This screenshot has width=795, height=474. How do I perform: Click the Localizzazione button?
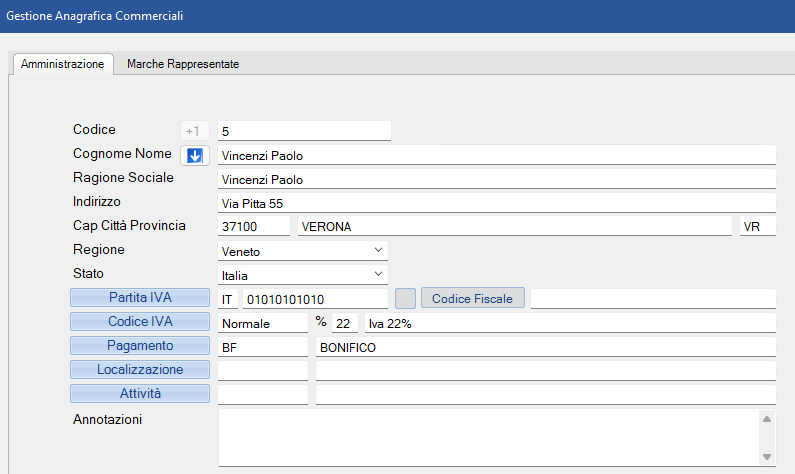(x=140, y=370)
